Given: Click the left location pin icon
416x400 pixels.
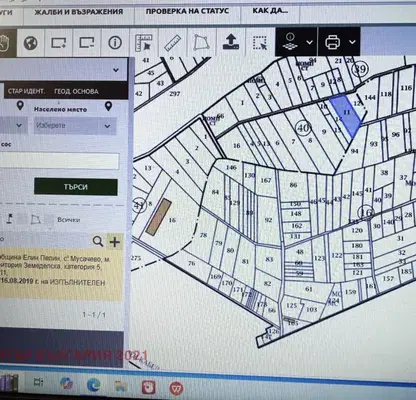Looking at the screenshot, I should tap(20, 106).
